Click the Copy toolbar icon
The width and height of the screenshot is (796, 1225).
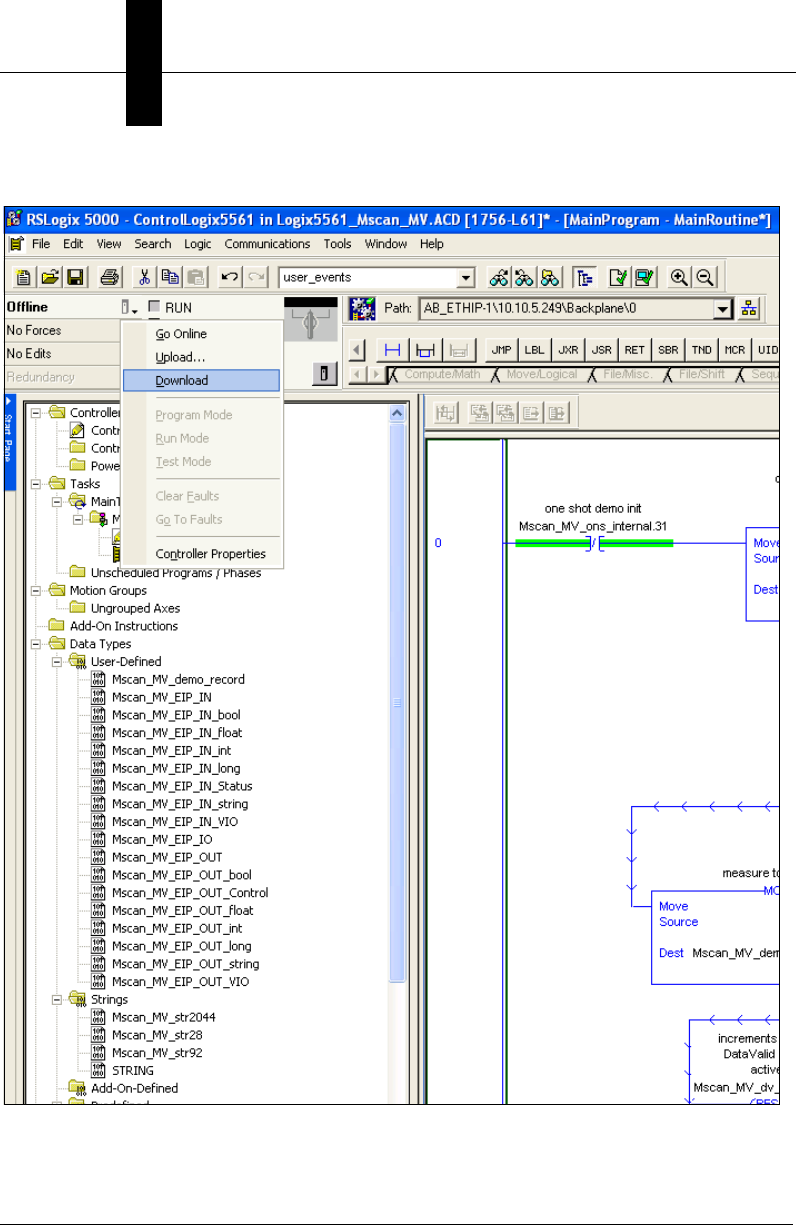170,278
